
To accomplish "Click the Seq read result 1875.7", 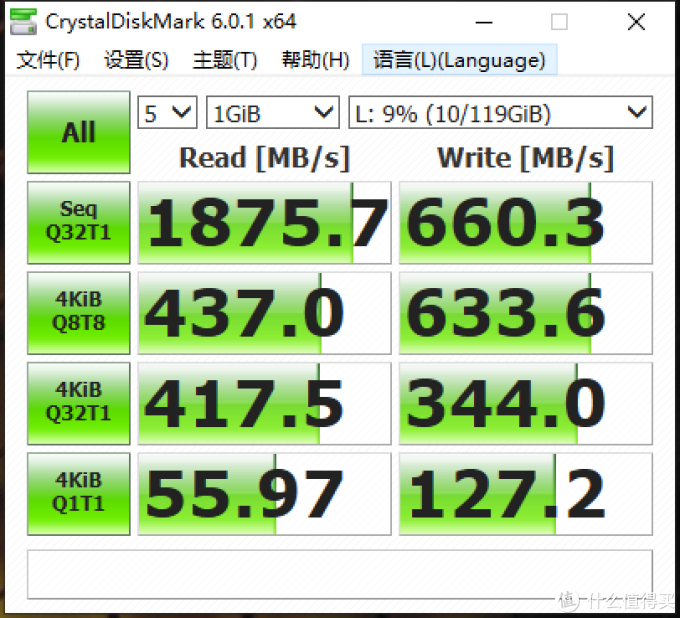I will [265, 222].
